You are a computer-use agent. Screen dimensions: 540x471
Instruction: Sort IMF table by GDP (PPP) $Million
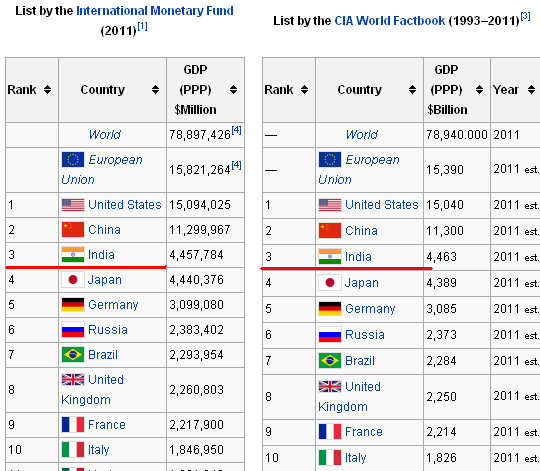click(x=233, y=90)
